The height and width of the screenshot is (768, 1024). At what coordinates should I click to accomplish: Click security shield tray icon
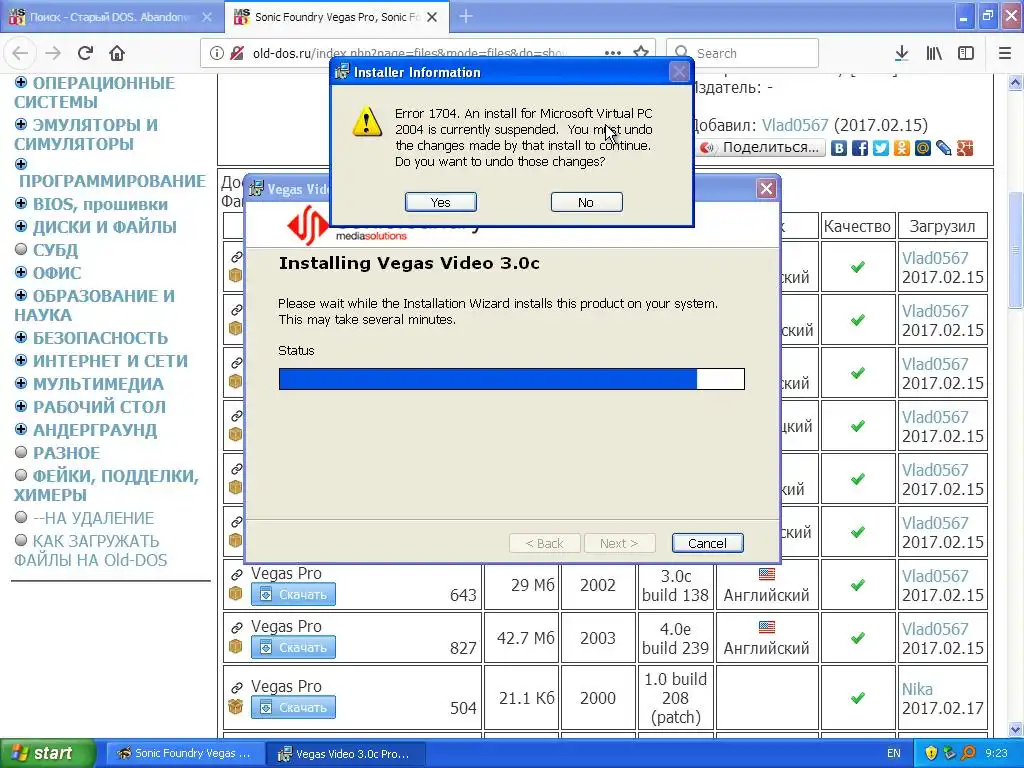point(931,753)
